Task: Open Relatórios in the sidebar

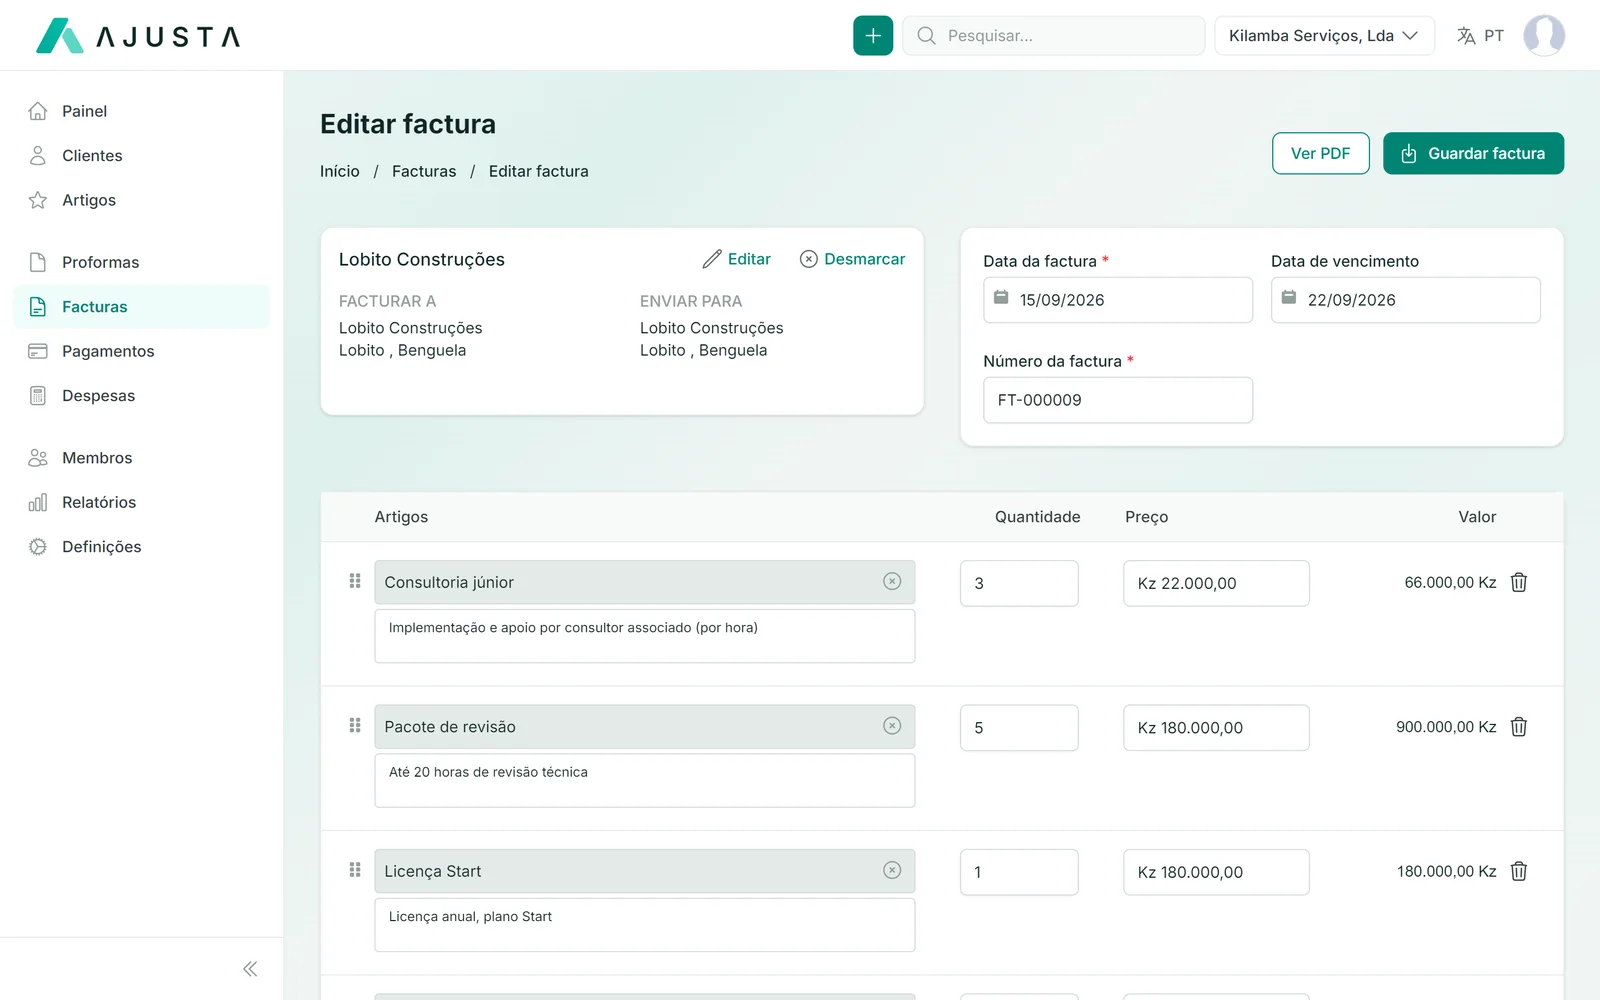Action: 141,502
